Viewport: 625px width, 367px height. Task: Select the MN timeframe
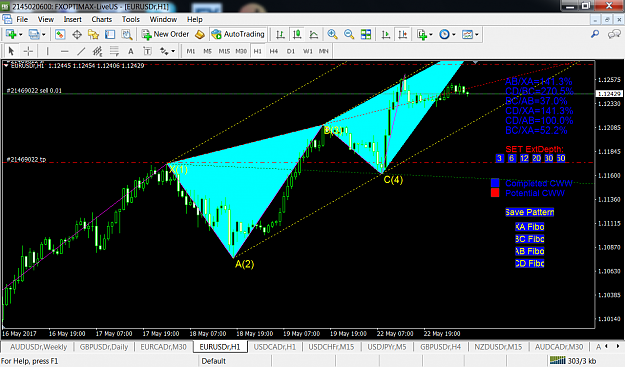point(324,51)
